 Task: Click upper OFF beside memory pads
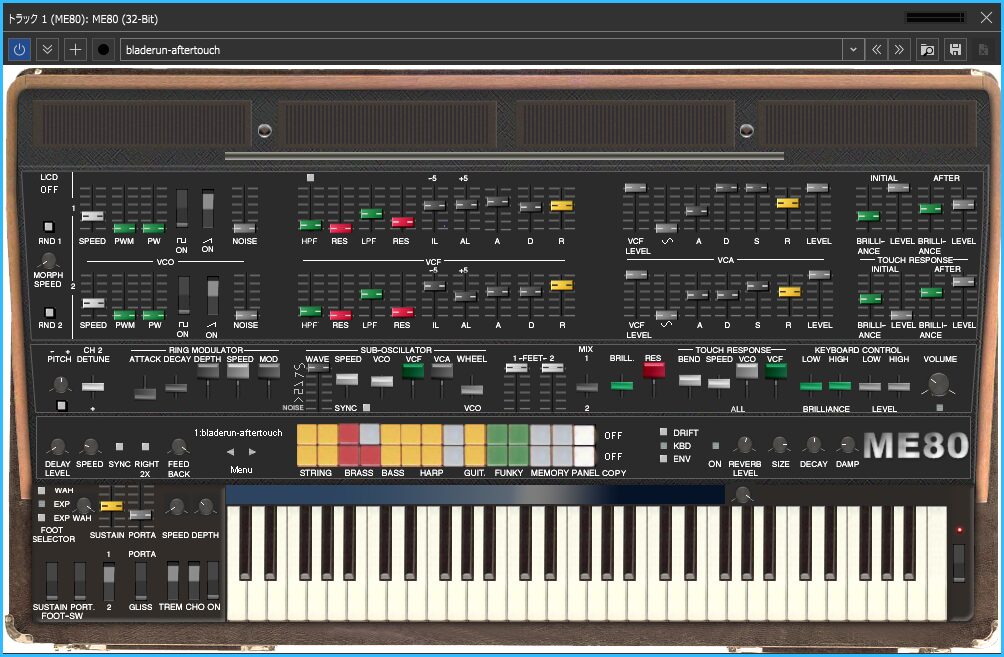point(613,435)
